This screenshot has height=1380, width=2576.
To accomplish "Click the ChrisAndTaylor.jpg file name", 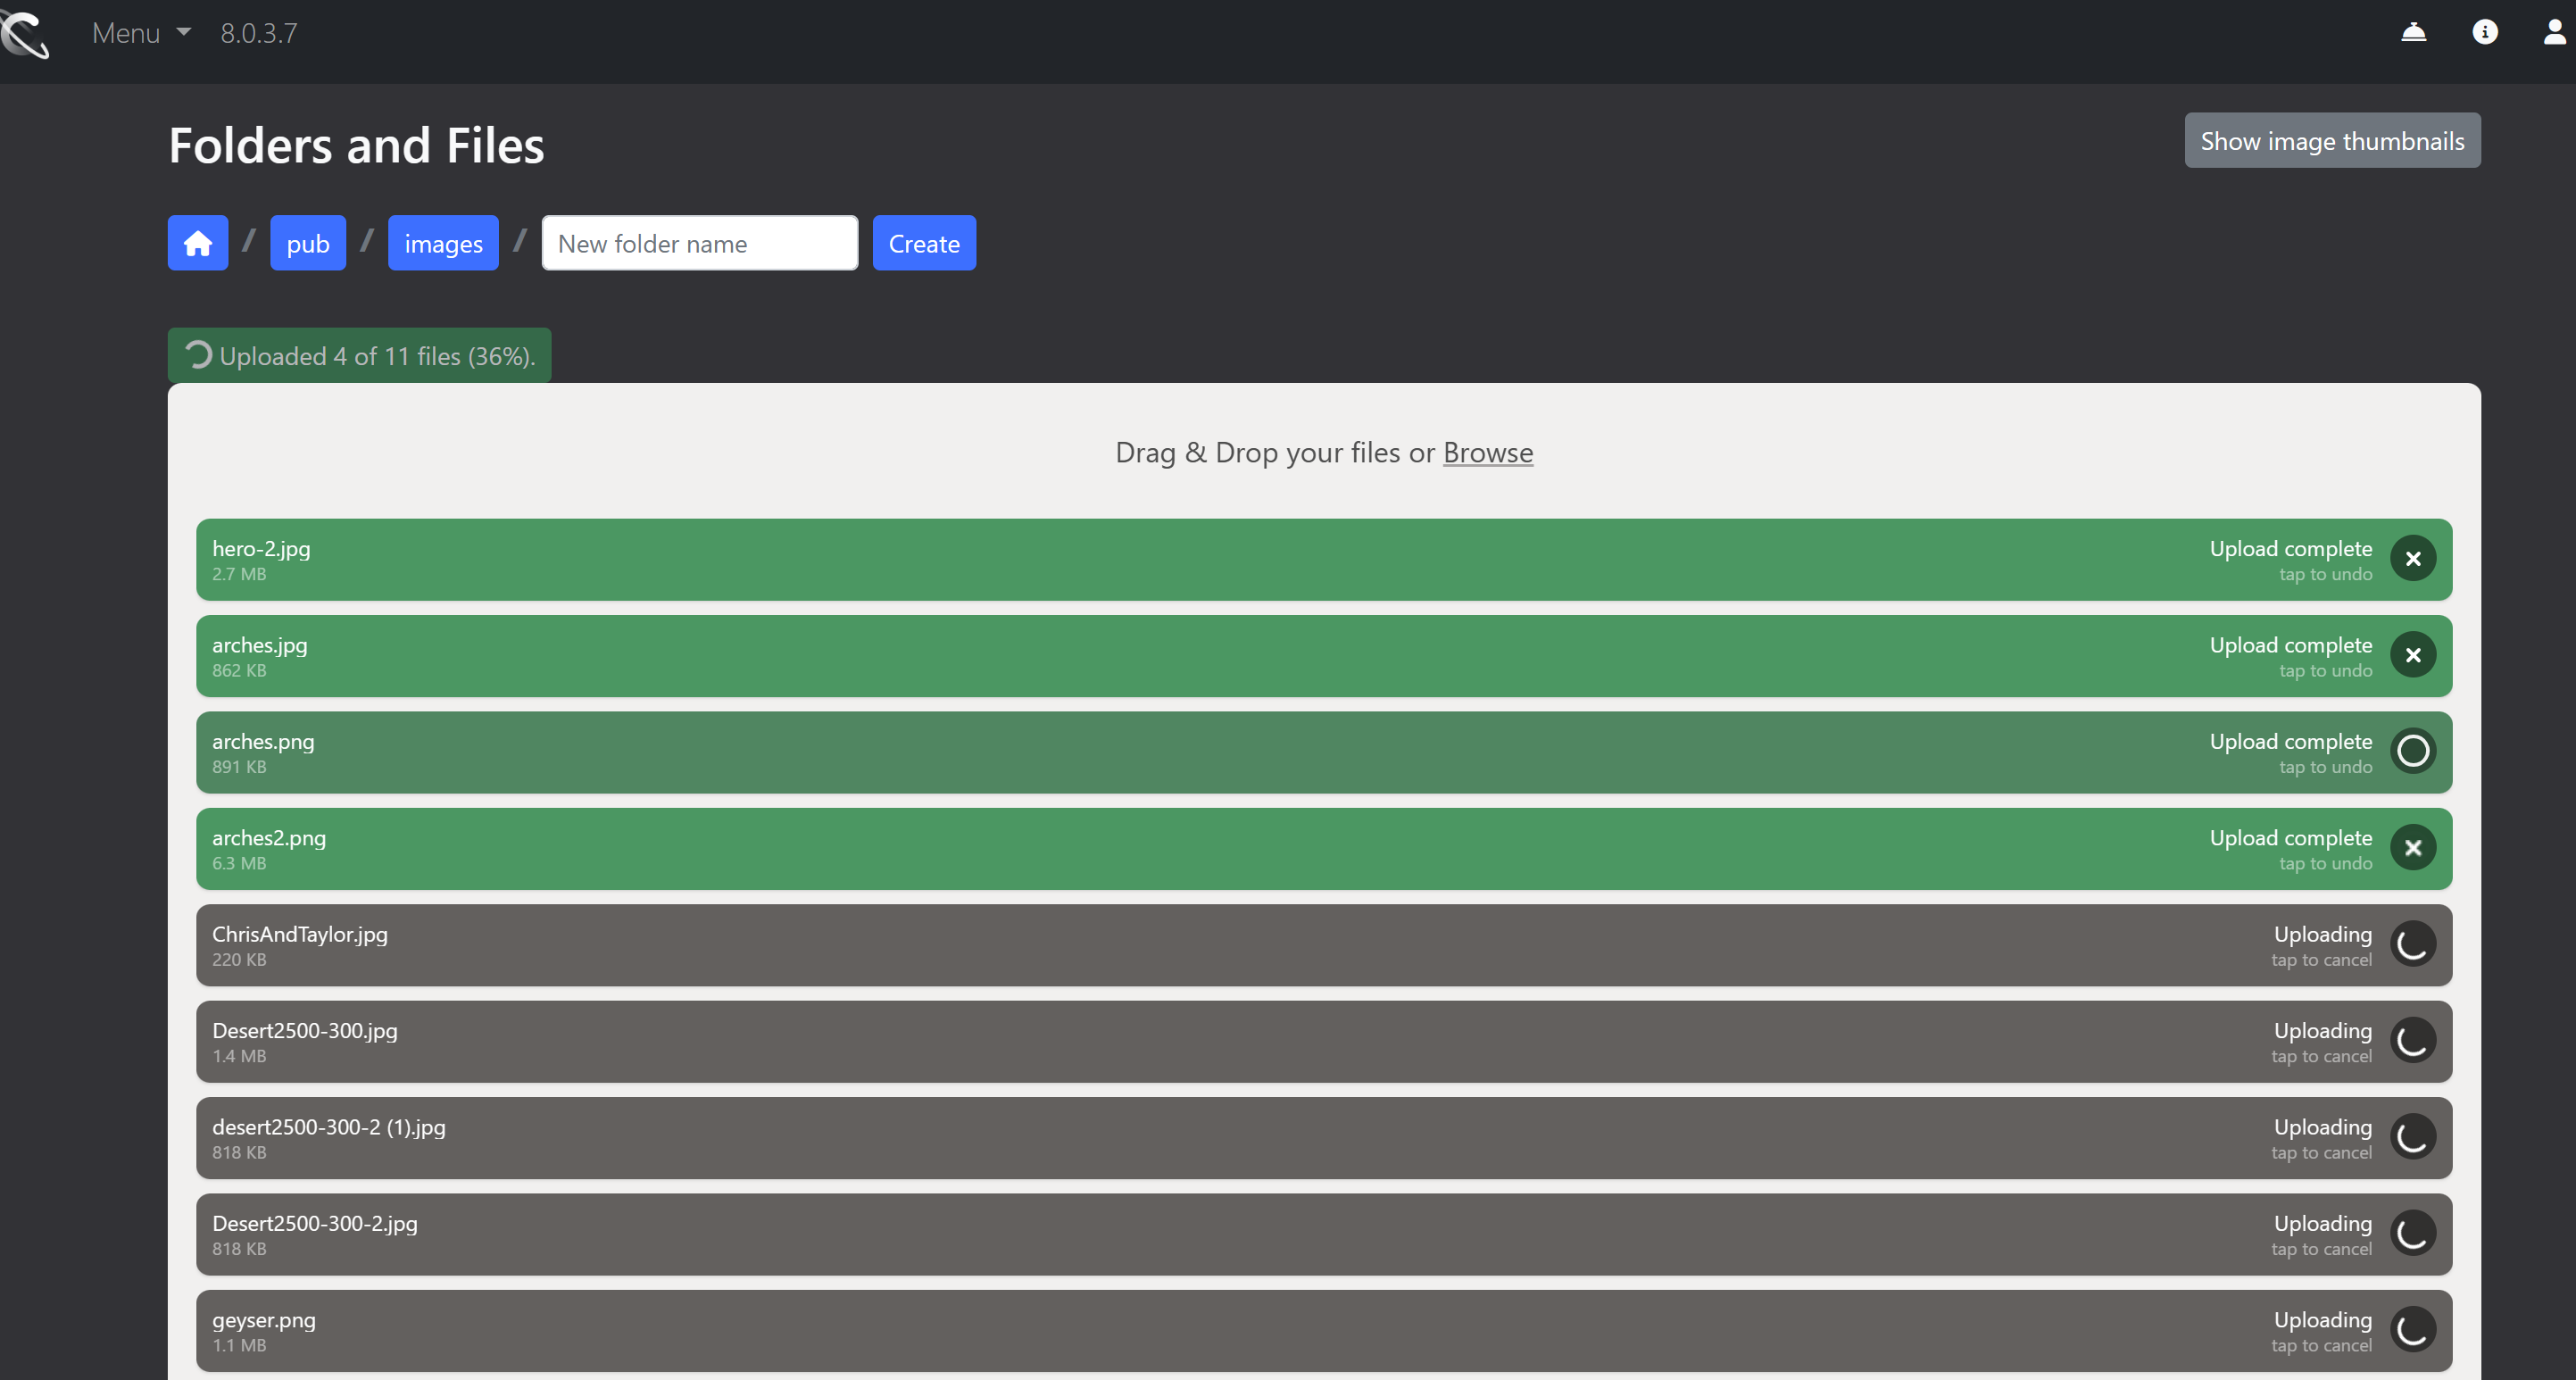I will click(x=300, y=934).
